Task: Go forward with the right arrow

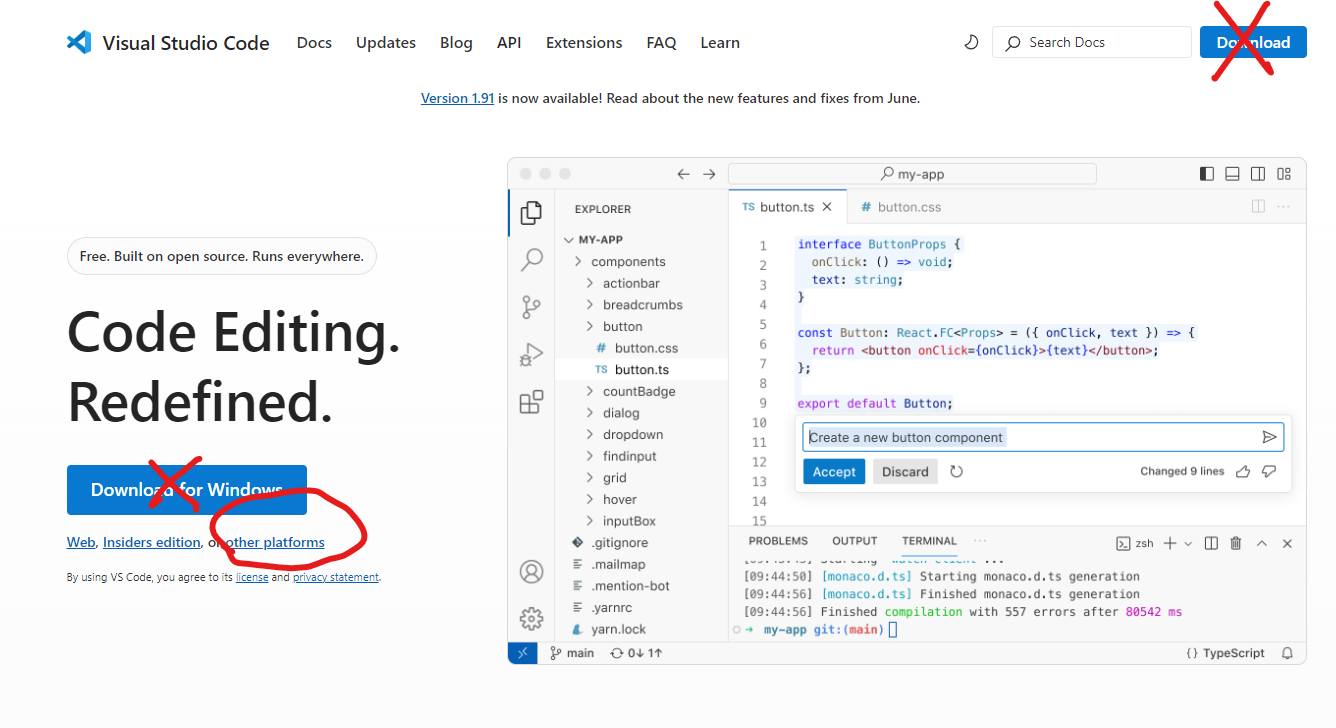Action: (x=709, y=174)
